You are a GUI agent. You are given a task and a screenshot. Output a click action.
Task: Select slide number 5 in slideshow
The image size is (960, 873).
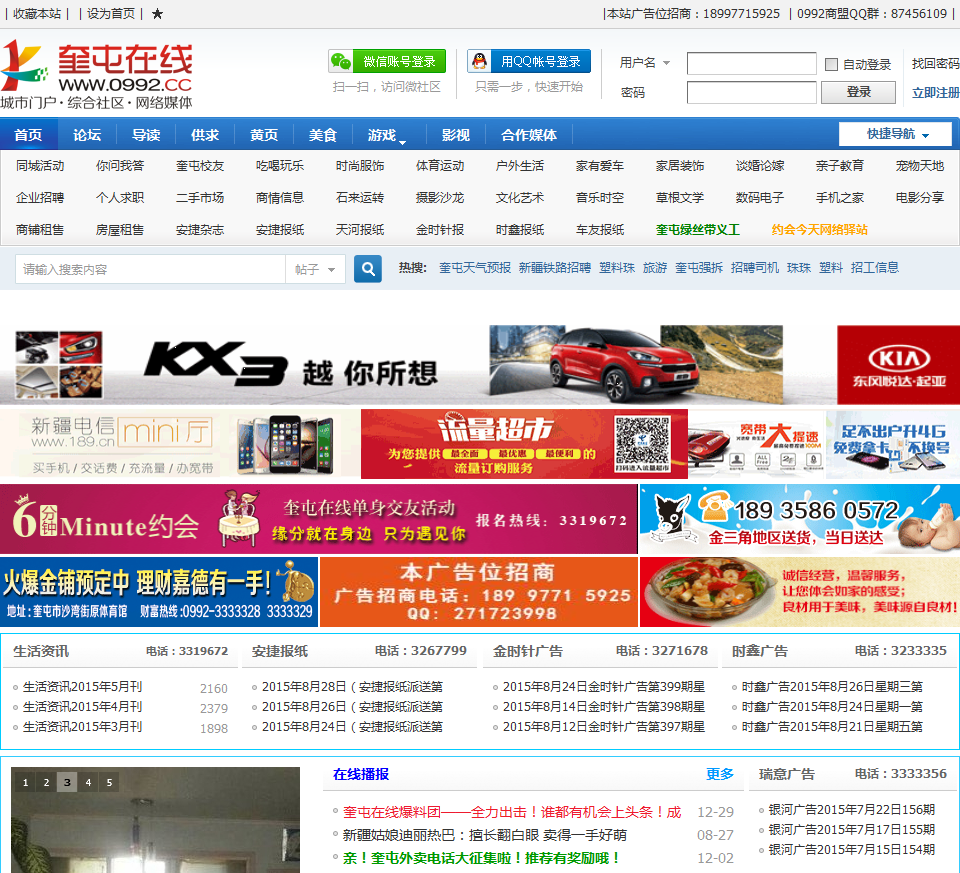pos(109,782)
